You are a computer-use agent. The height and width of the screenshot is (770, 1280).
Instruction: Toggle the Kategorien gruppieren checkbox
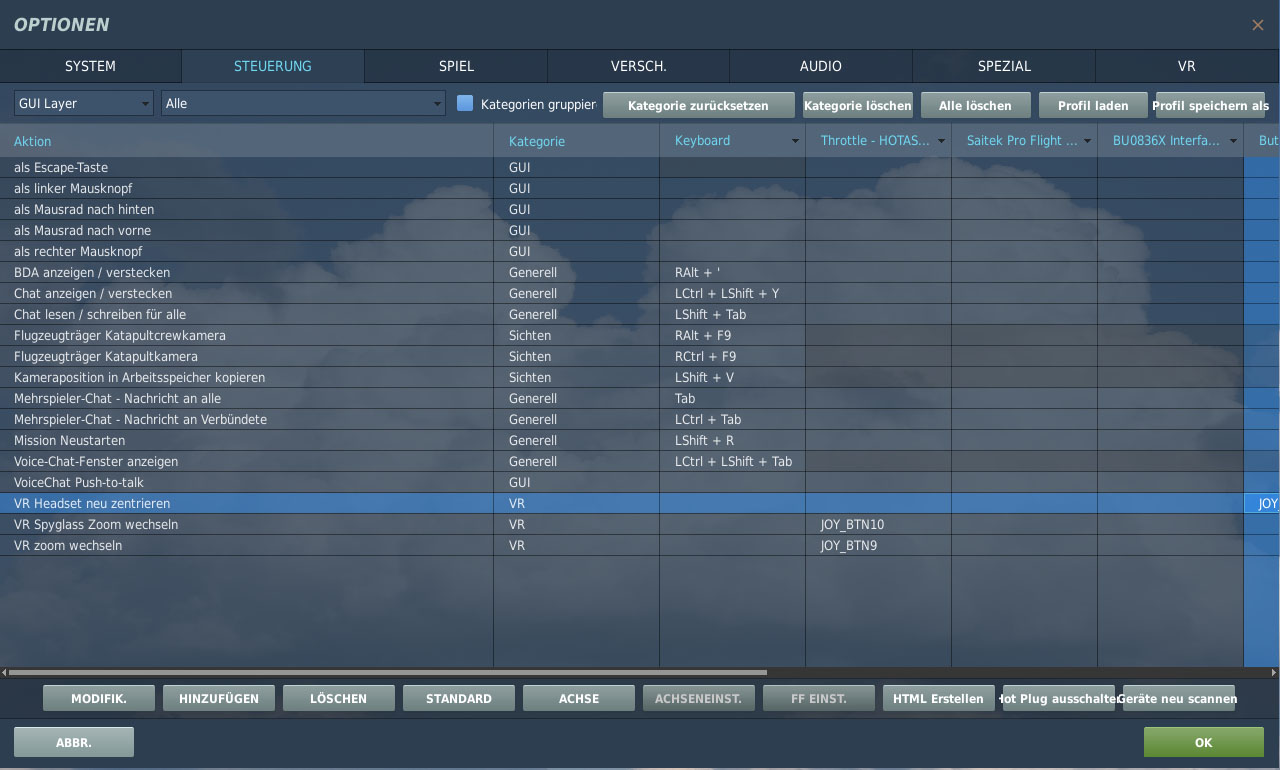click(x=465, y=104)
